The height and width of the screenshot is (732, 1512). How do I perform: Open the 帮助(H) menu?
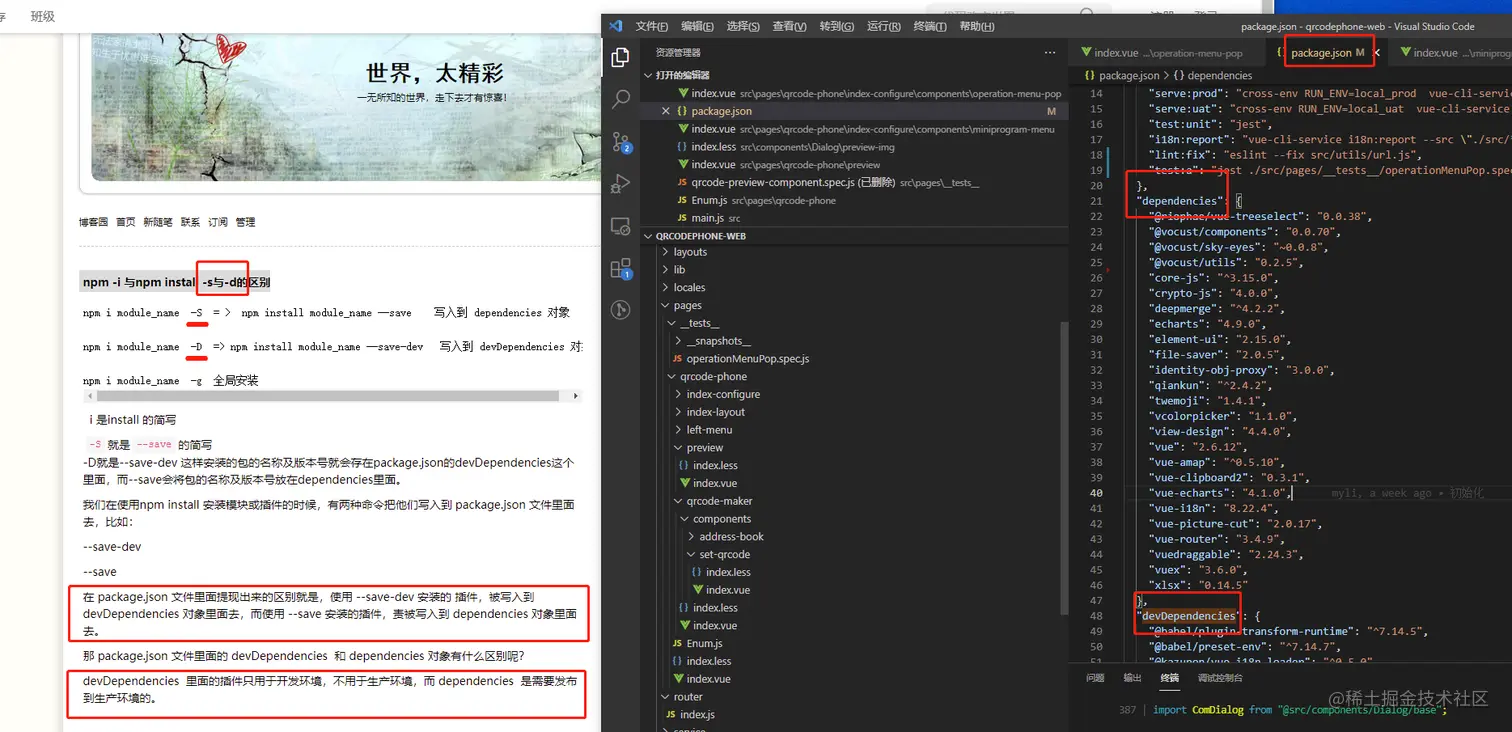click(977, 27)
